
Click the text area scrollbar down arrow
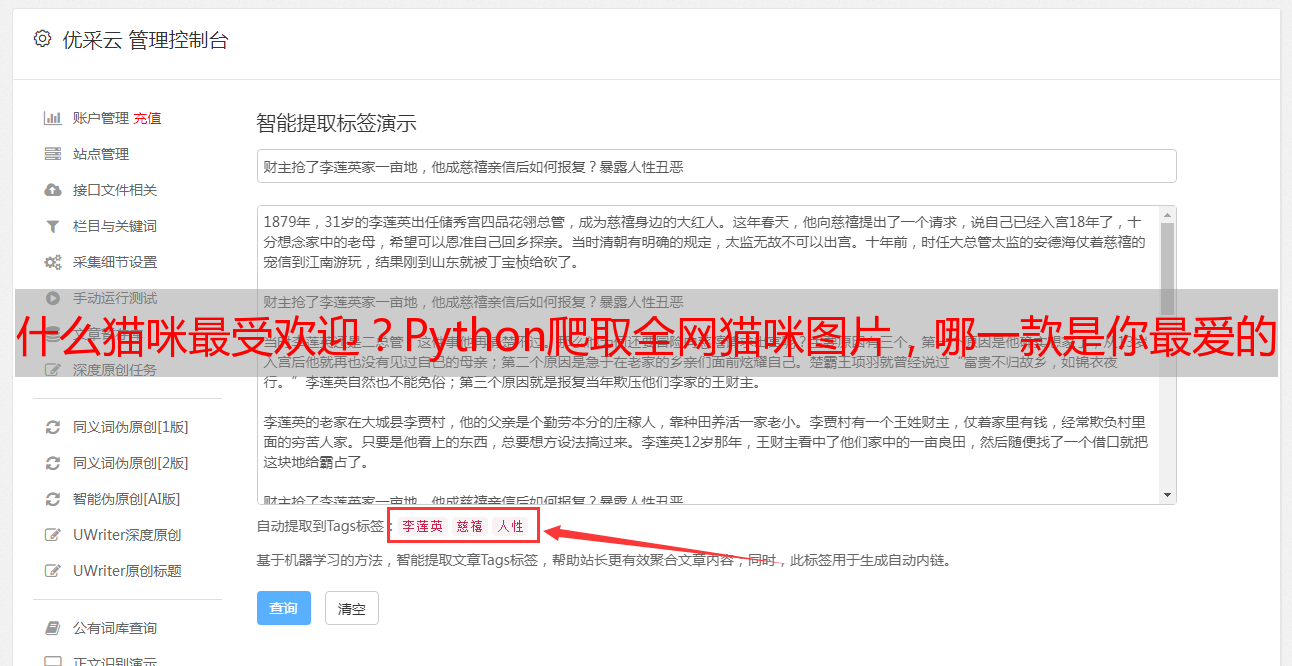point(1167,495)
